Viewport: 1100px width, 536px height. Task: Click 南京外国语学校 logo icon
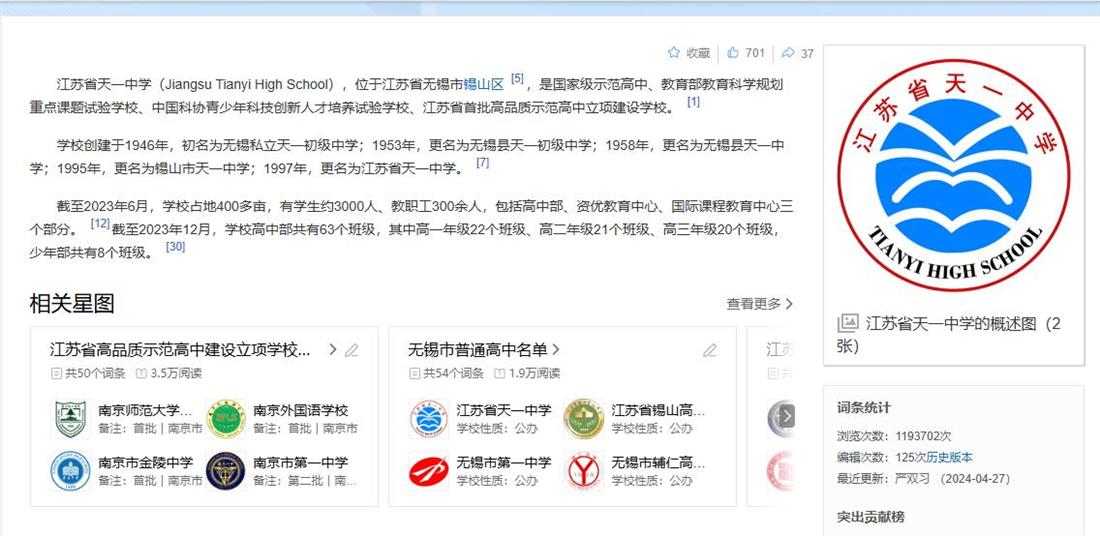tap(226, 419)
